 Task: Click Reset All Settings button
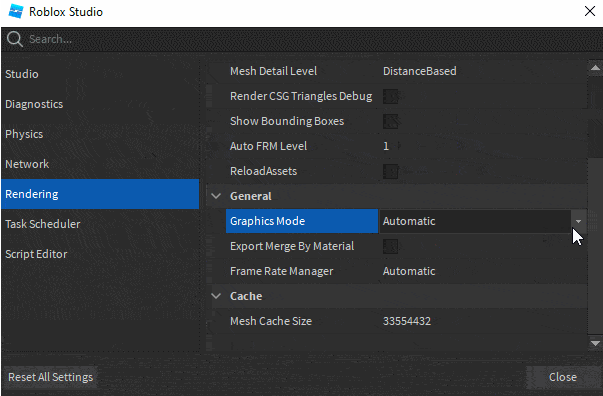pyautogui.click(x=50, y=377)
